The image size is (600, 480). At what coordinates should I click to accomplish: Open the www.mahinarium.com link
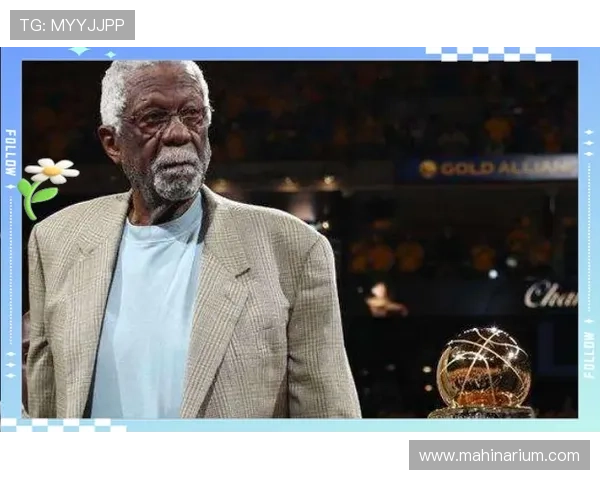coord(499,456)
